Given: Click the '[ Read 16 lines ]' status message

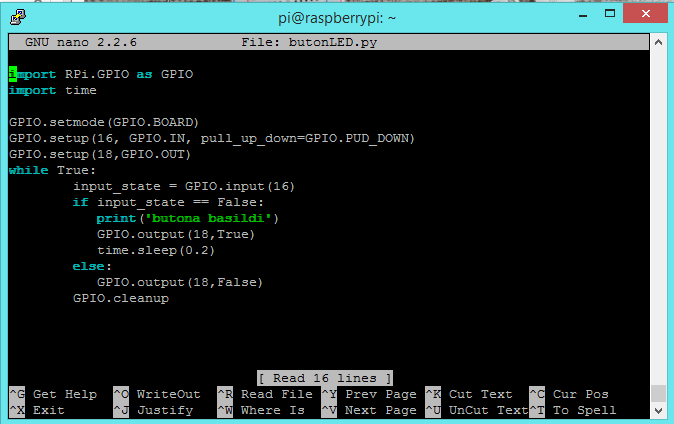Looking at the screenshot, I should pos(325,378).
